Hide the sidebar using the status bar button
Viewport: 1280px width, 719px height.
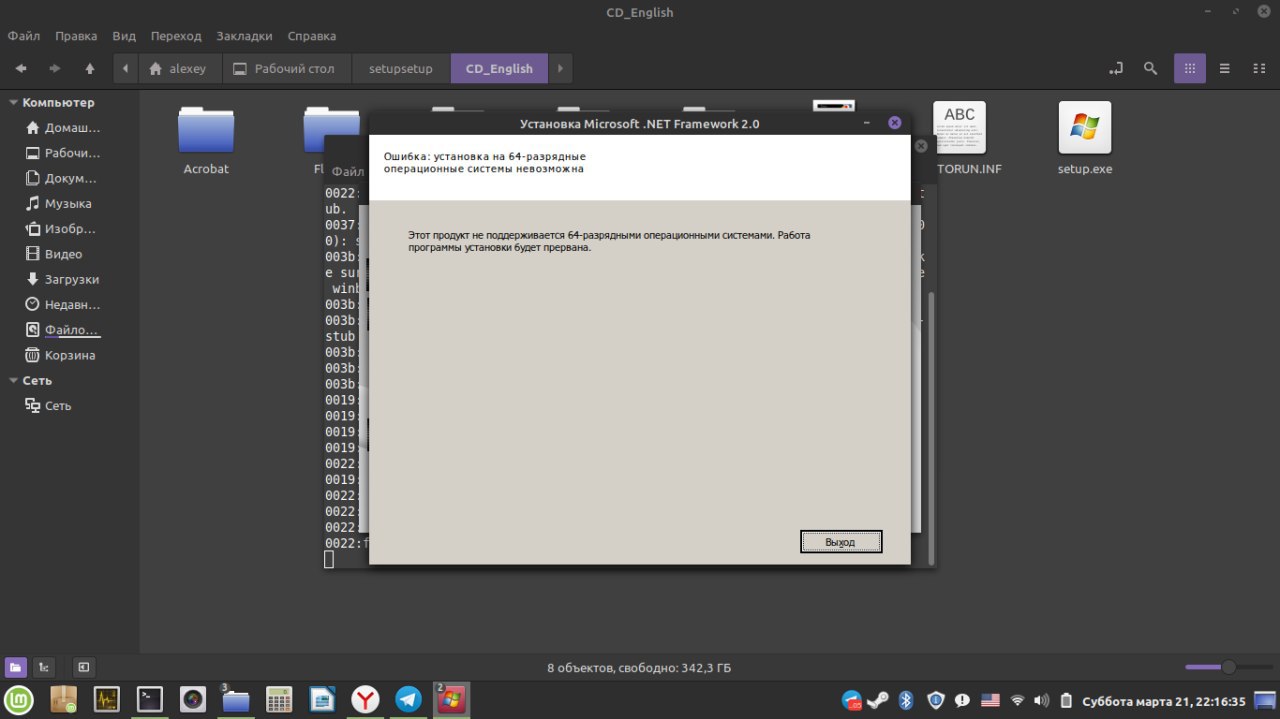pos(84,667)
